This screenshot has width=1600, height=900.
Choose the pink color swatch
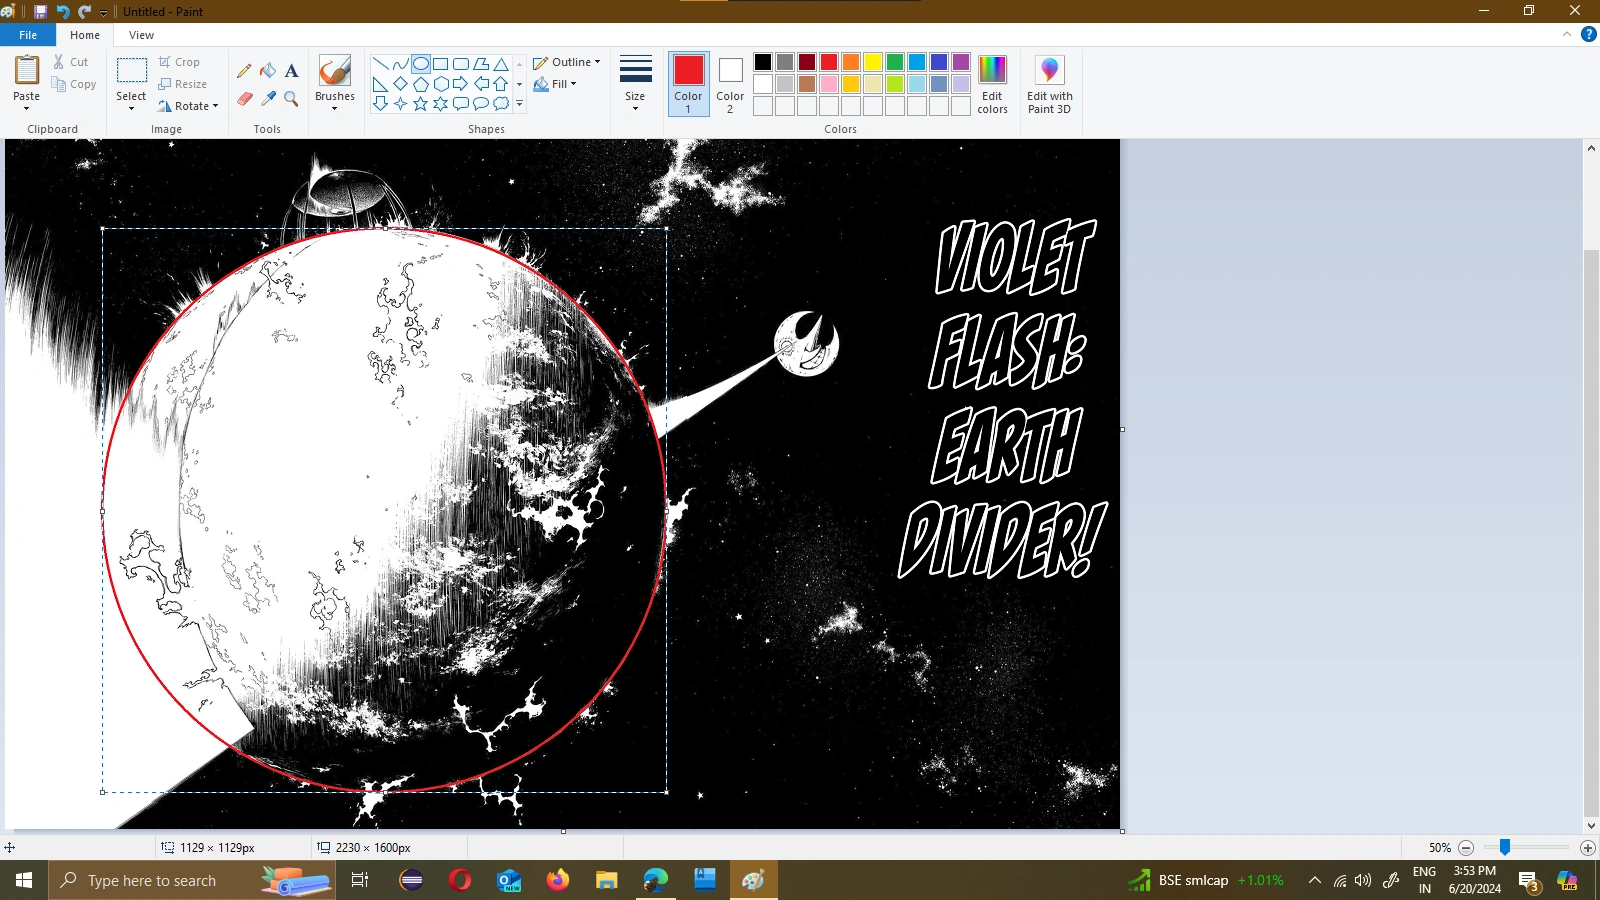point(829,84)
